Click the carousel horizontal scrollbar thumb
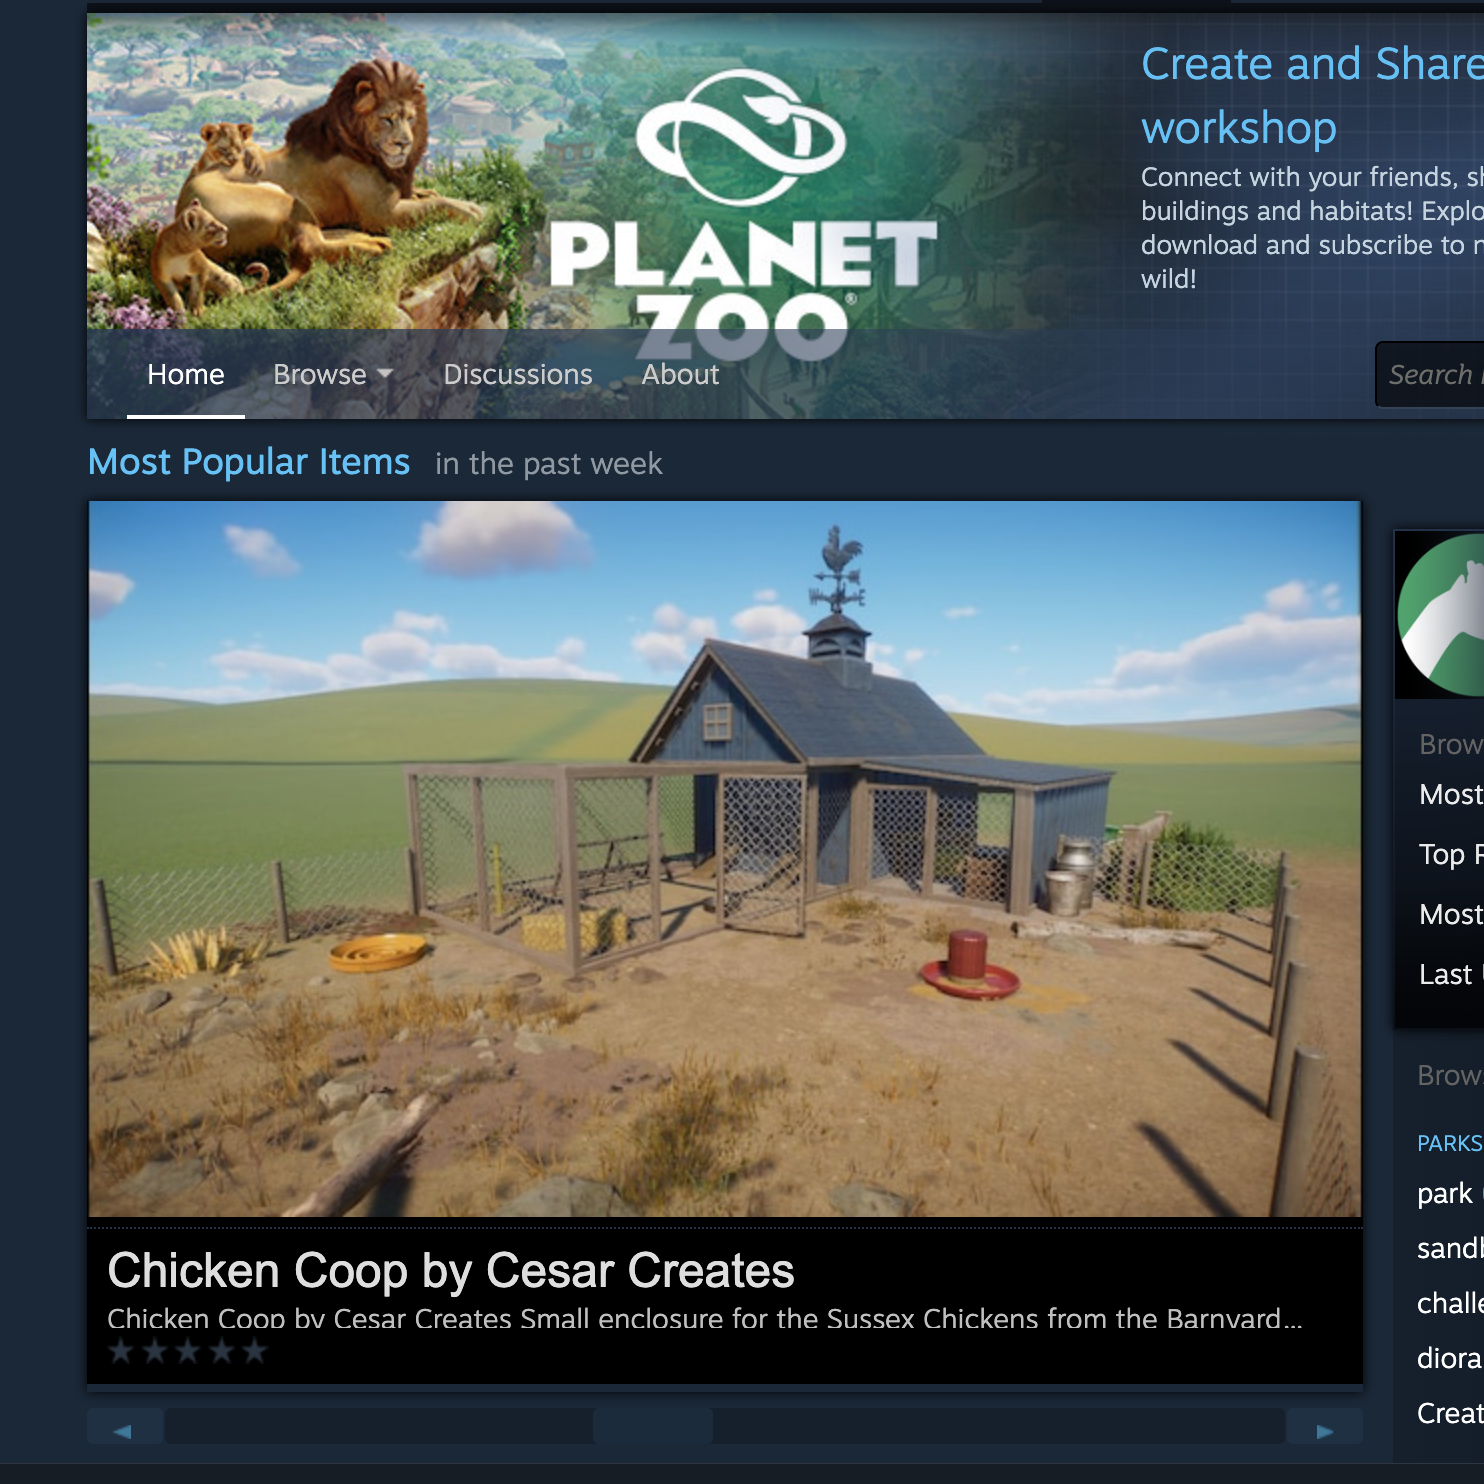Viewport: 1484px width, 1484px height. [652, 1426]
